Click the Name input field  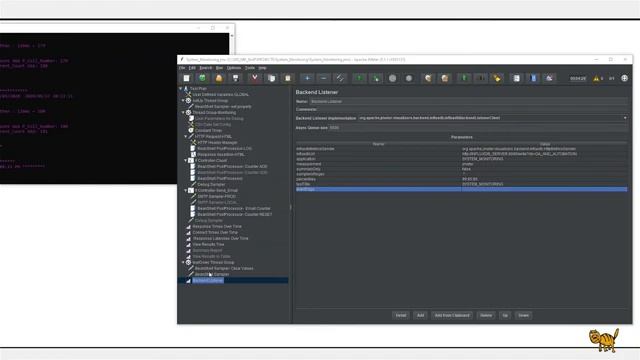pos(469,101)
